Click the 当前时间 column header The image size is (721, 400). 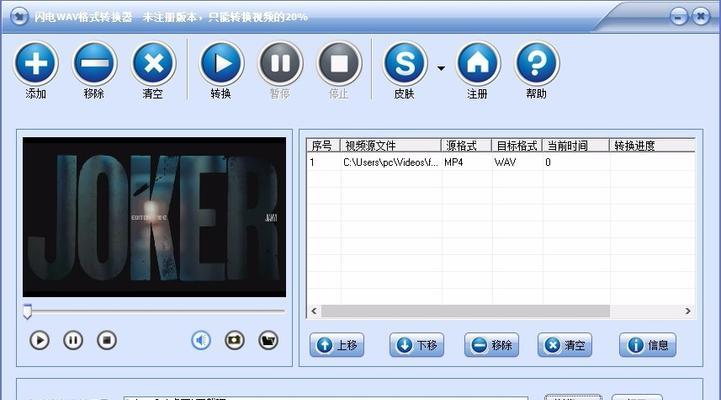pos(576,146)
